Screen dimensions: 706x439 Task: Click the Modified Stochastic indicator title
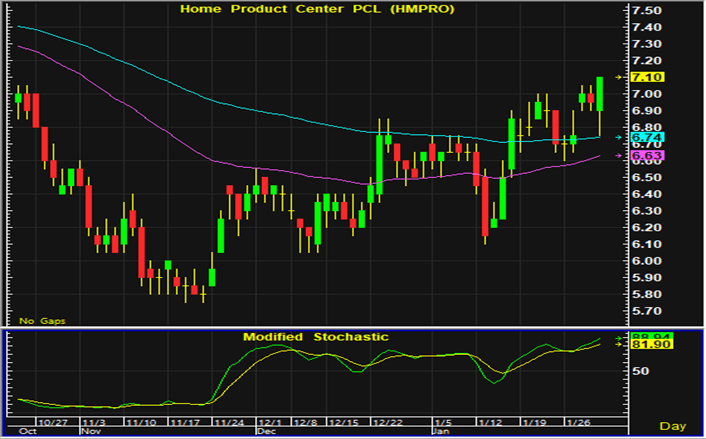coord(315,337)
